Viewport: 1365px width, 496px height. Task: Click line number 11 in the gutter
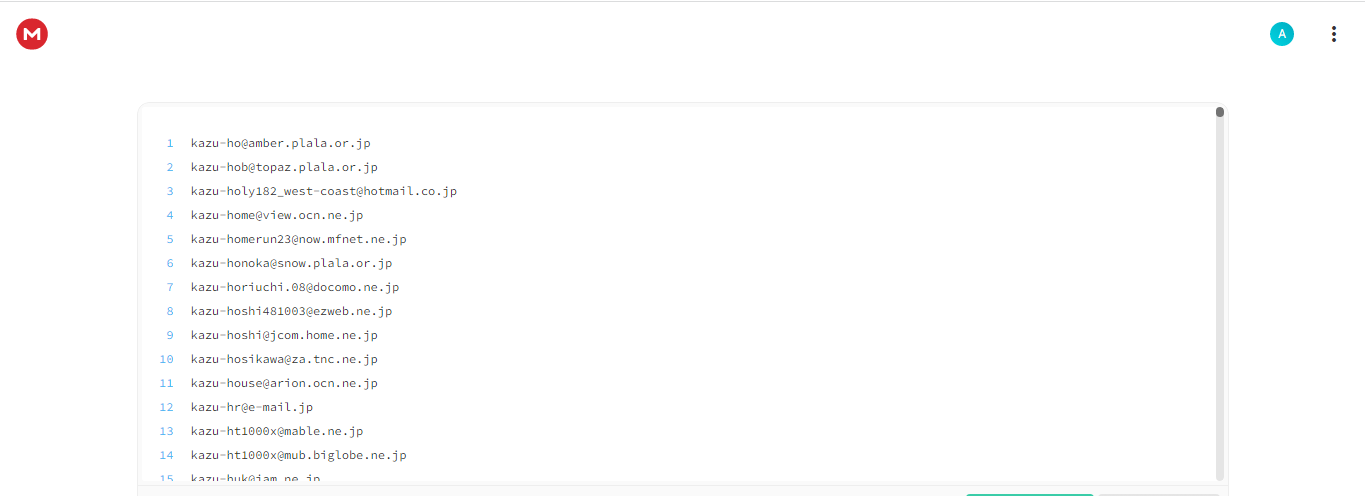[x=167, y=383]
